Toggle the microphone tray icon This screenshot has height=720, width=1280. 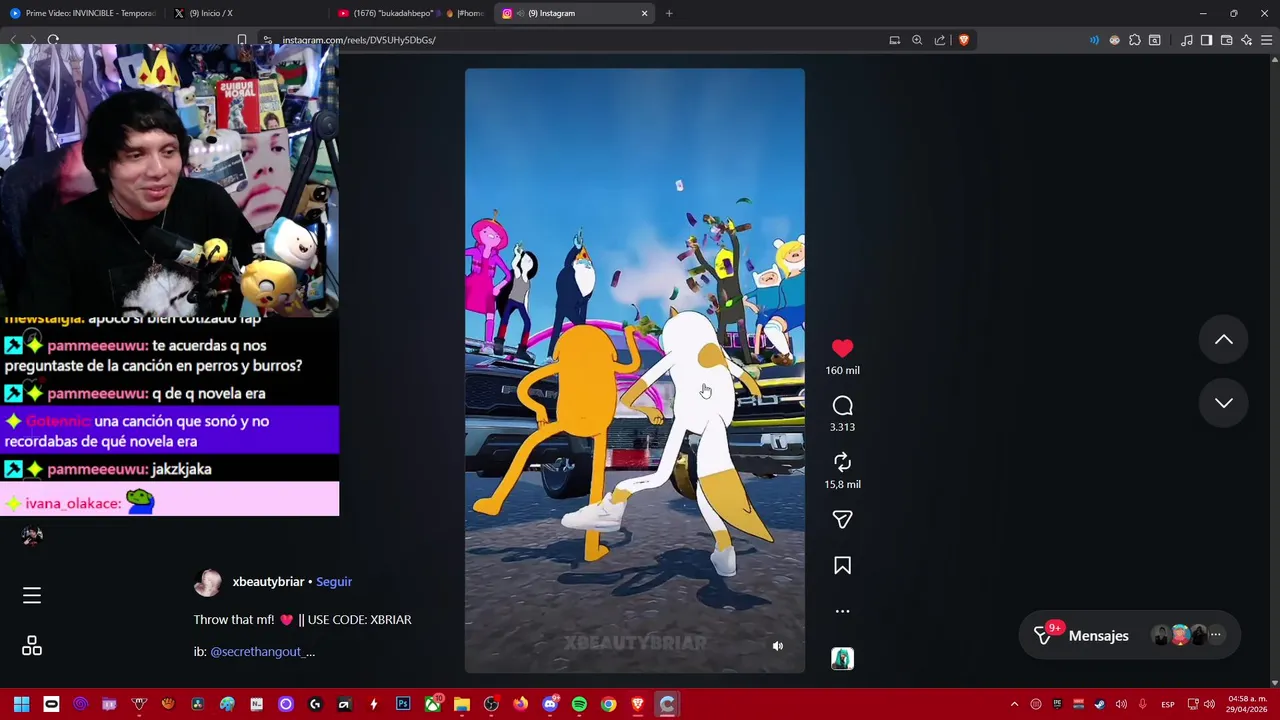coord(1142,704)
